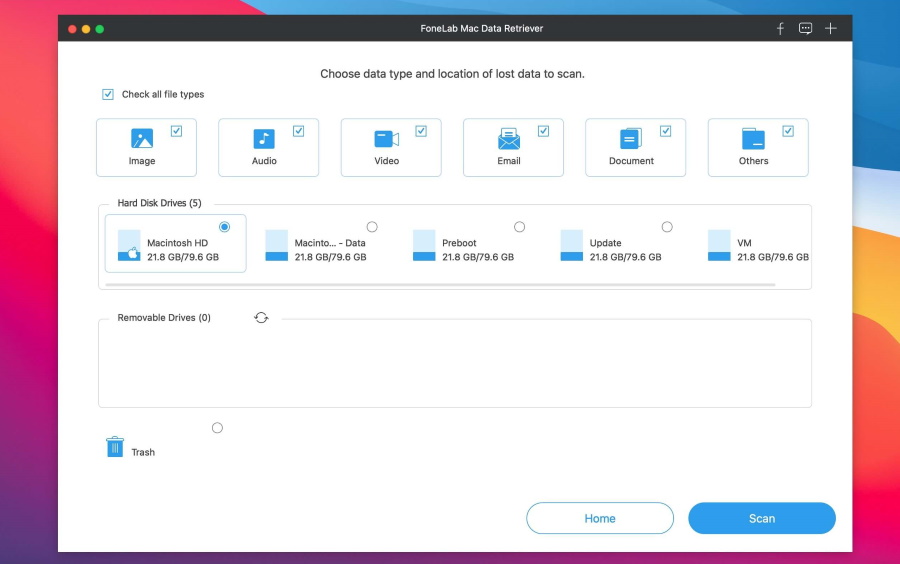Uncheck the Document checkbox

pyautogui.click(x=665, y=131)
